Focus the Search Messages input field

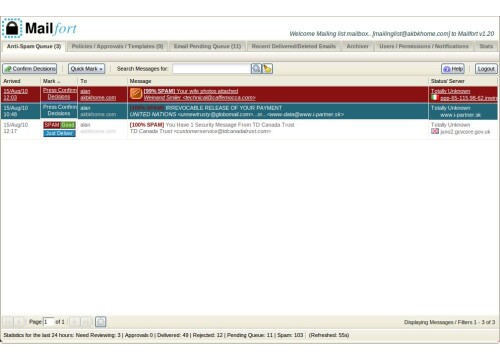pyautogui.click(x=212, y=69)
